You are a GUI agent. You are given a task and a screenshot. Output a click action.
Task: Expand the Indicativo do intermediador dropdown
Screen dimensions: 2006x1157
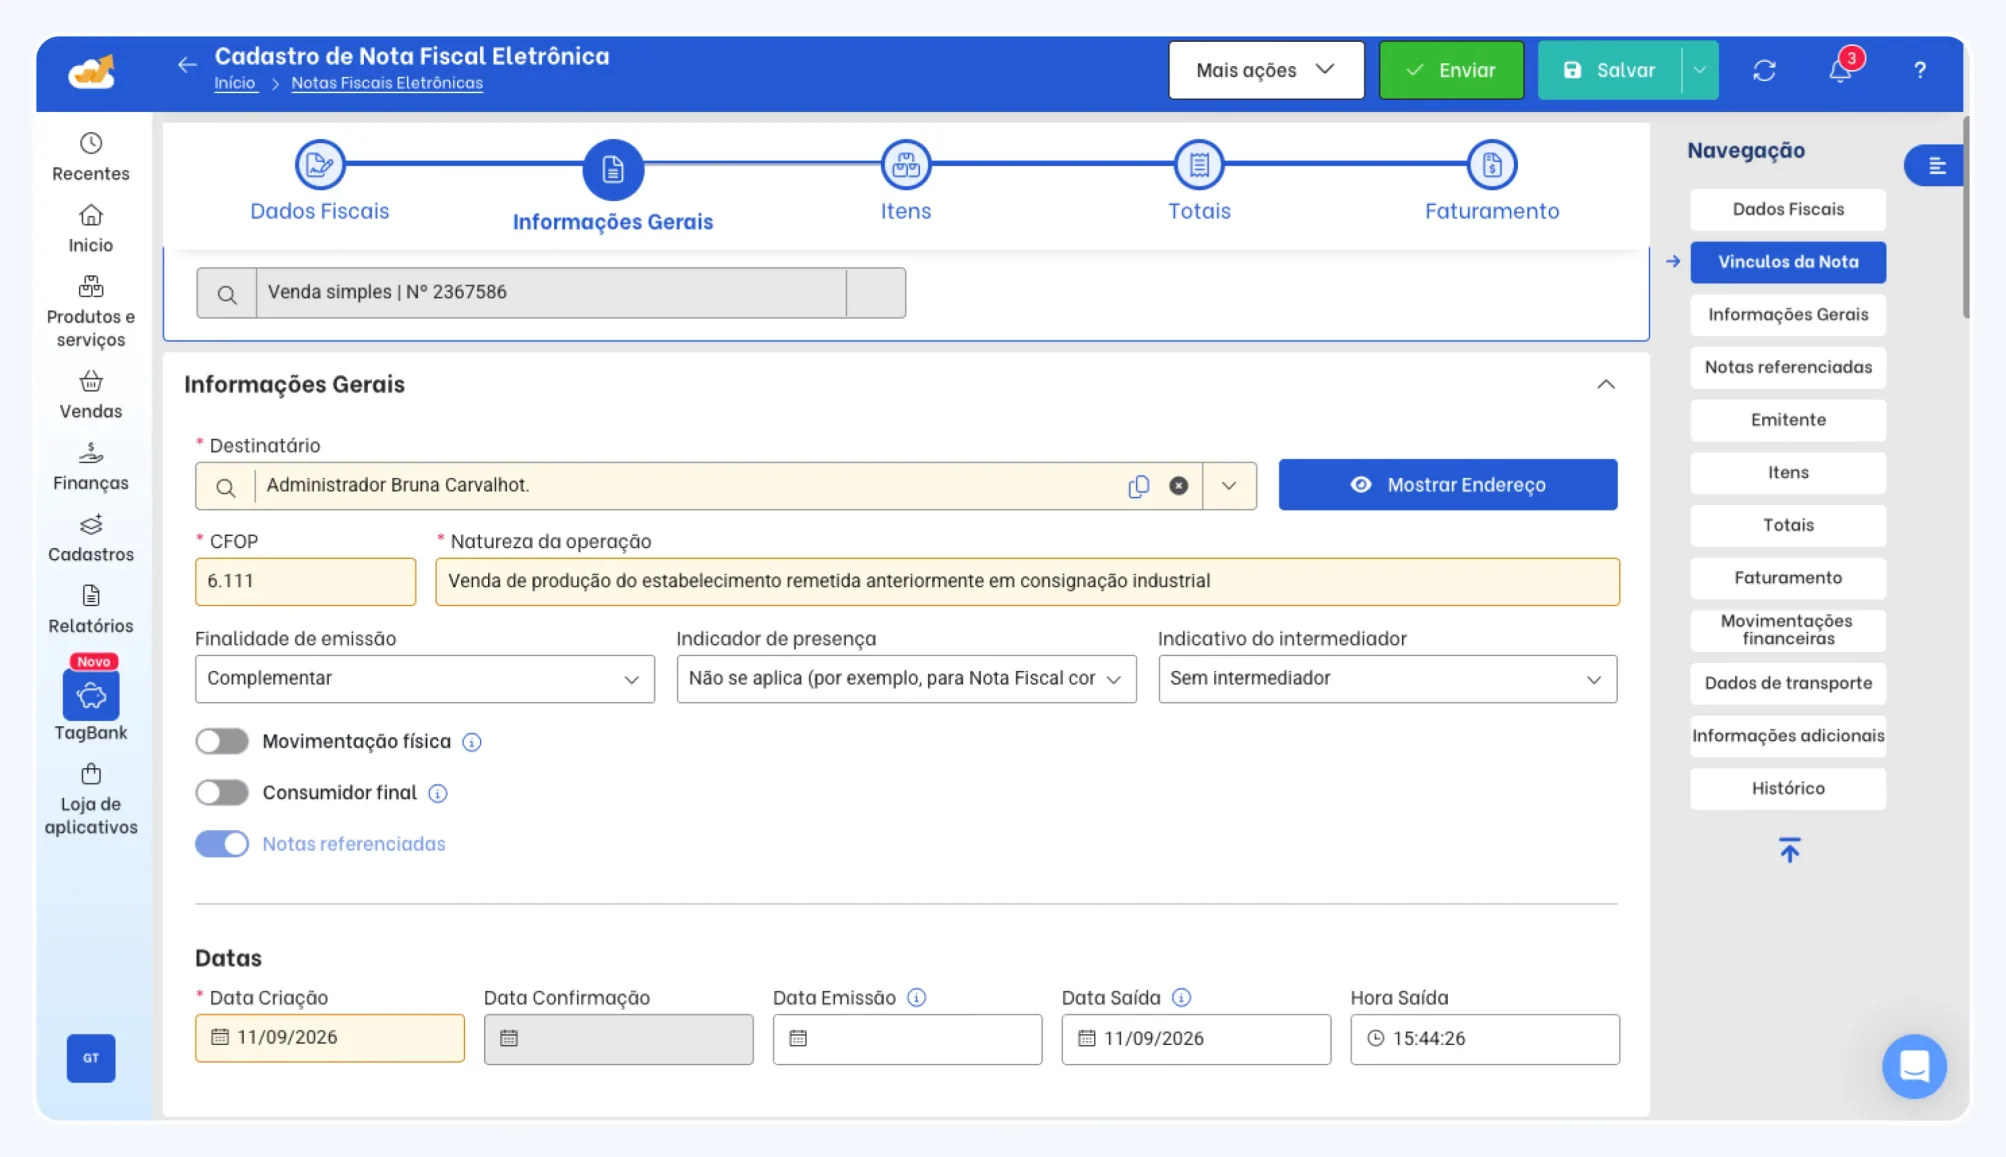click(1388, 679)
